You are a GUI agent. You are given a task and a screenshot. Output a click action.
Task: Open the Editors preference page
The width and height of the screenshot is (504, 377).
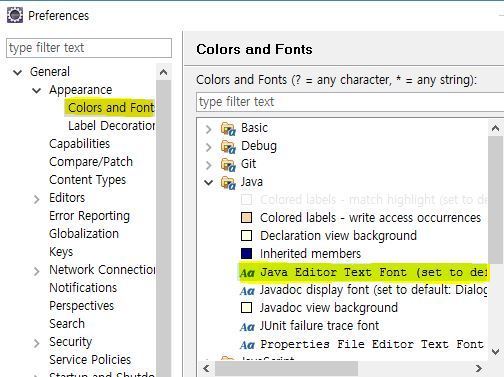pos(67,198)
